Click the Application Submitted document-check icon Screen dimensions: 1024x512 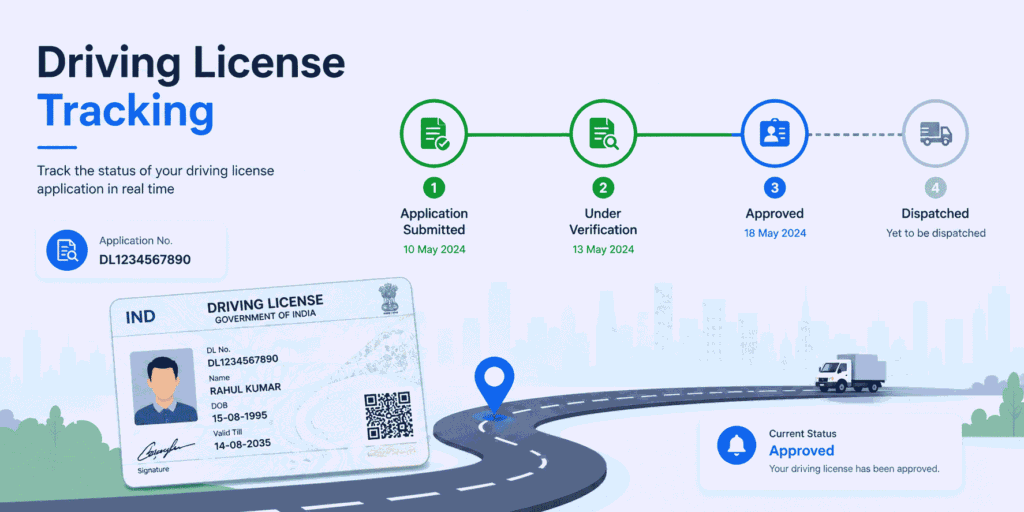tap(434, 135)
